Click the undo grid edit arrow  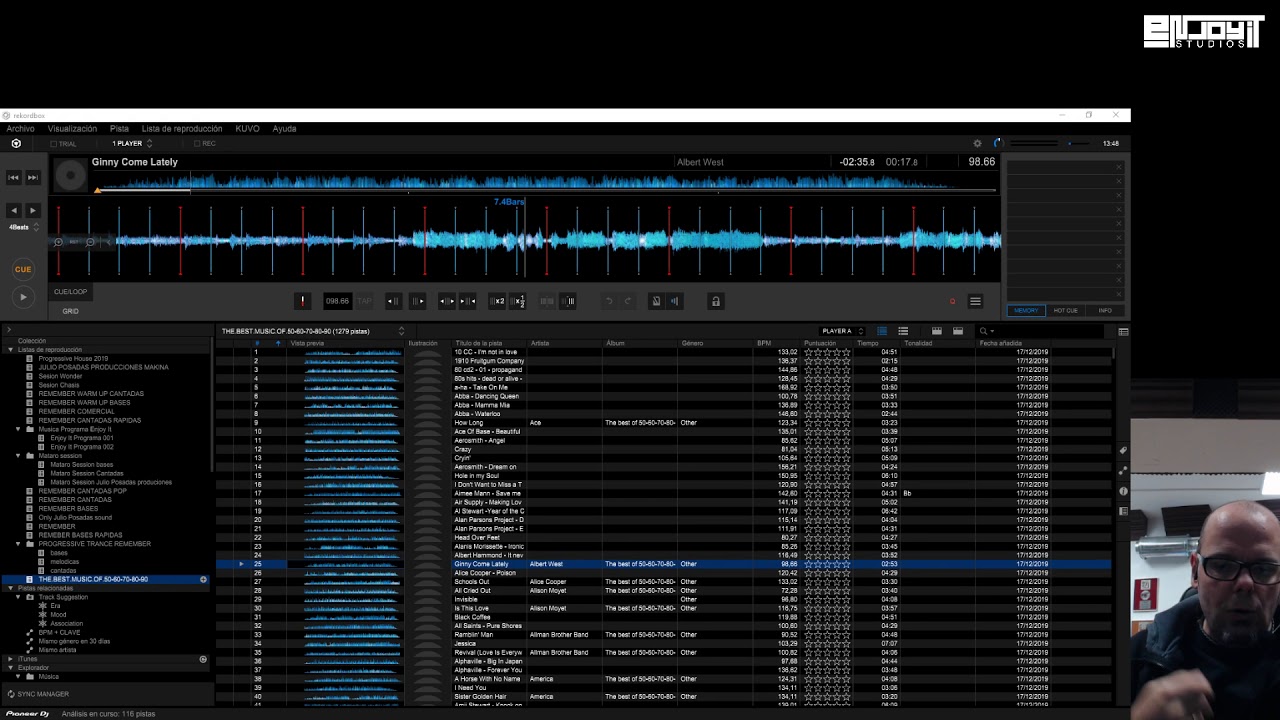click(608, 301)
